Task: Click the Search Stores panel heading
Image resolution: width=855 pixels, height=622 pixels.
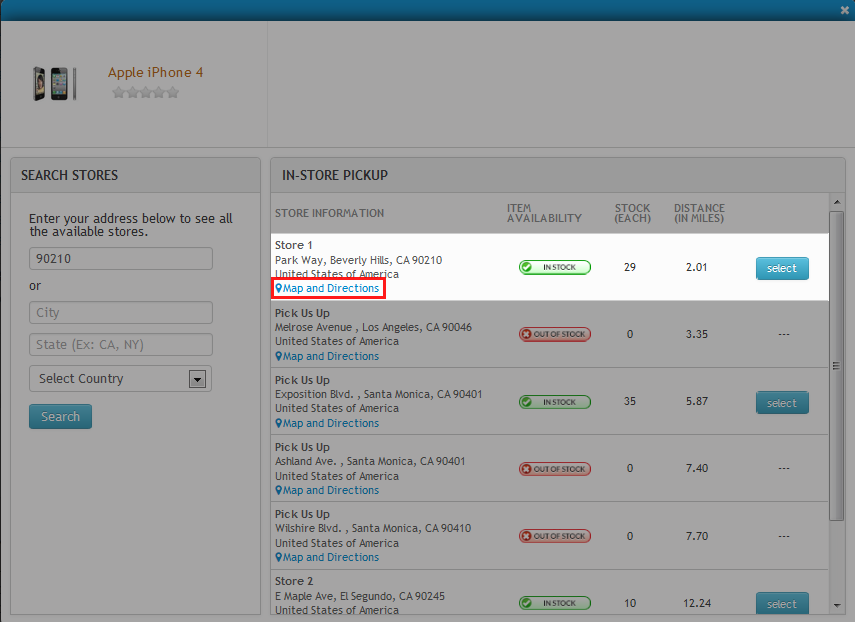Action: point(69,175)
